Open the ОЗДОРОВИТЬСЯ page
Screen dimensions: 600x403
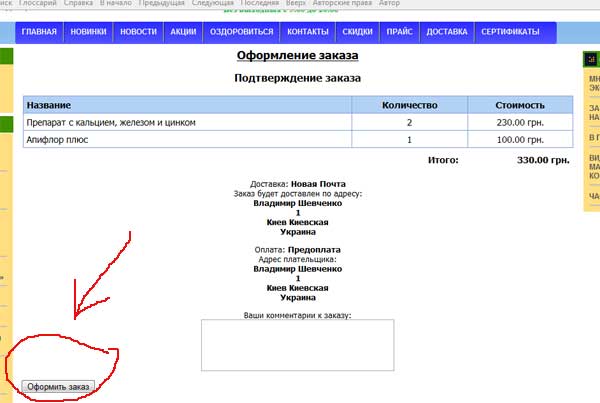pyautogui.click(x=241, y=32)
